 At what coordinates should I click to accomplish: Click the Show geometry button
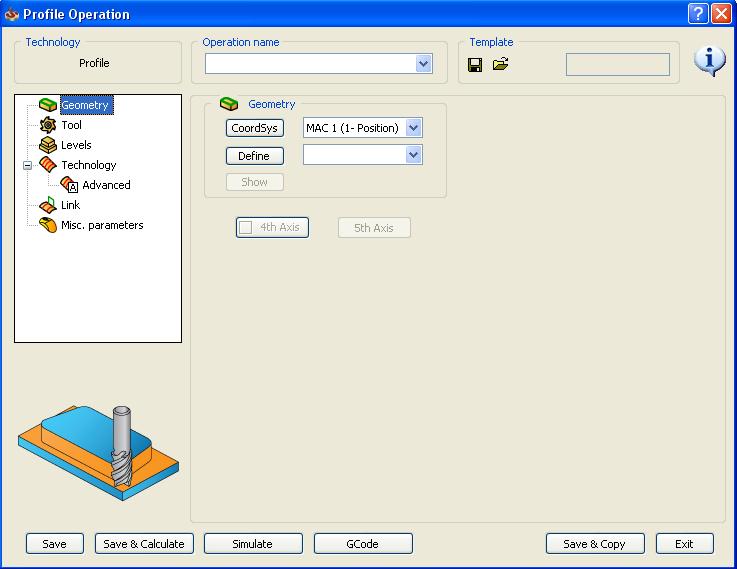[x=255, y=182]
